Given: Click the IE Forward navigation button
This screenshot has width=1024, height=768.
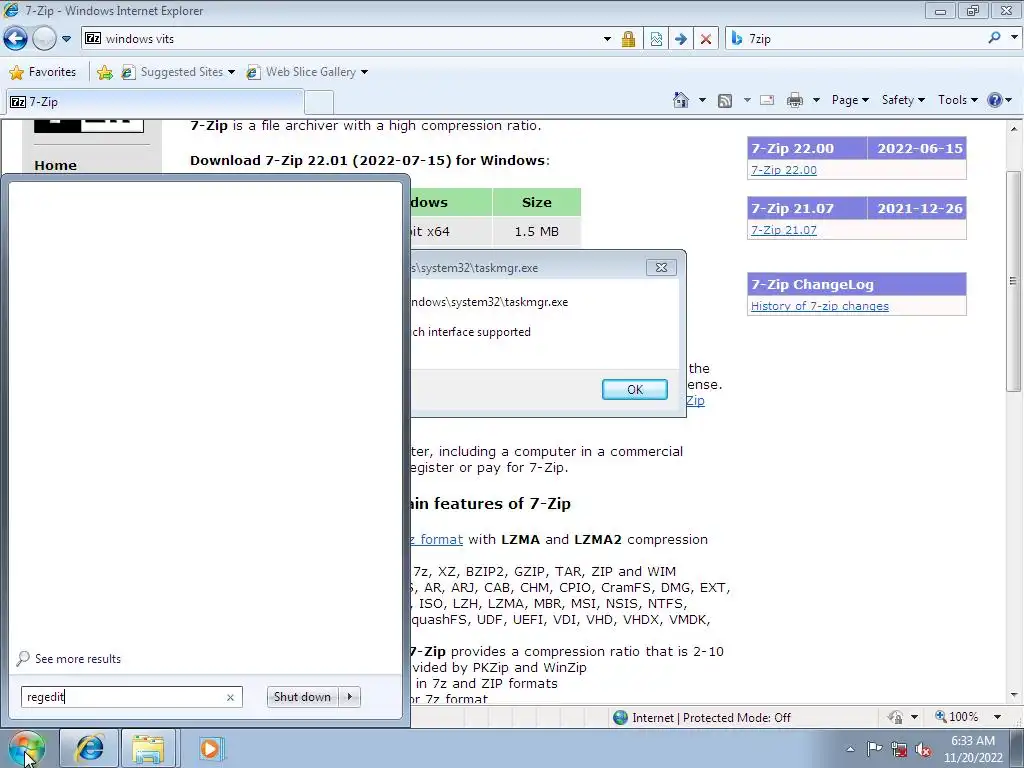Looking at the screenshot, I should 44,39.
